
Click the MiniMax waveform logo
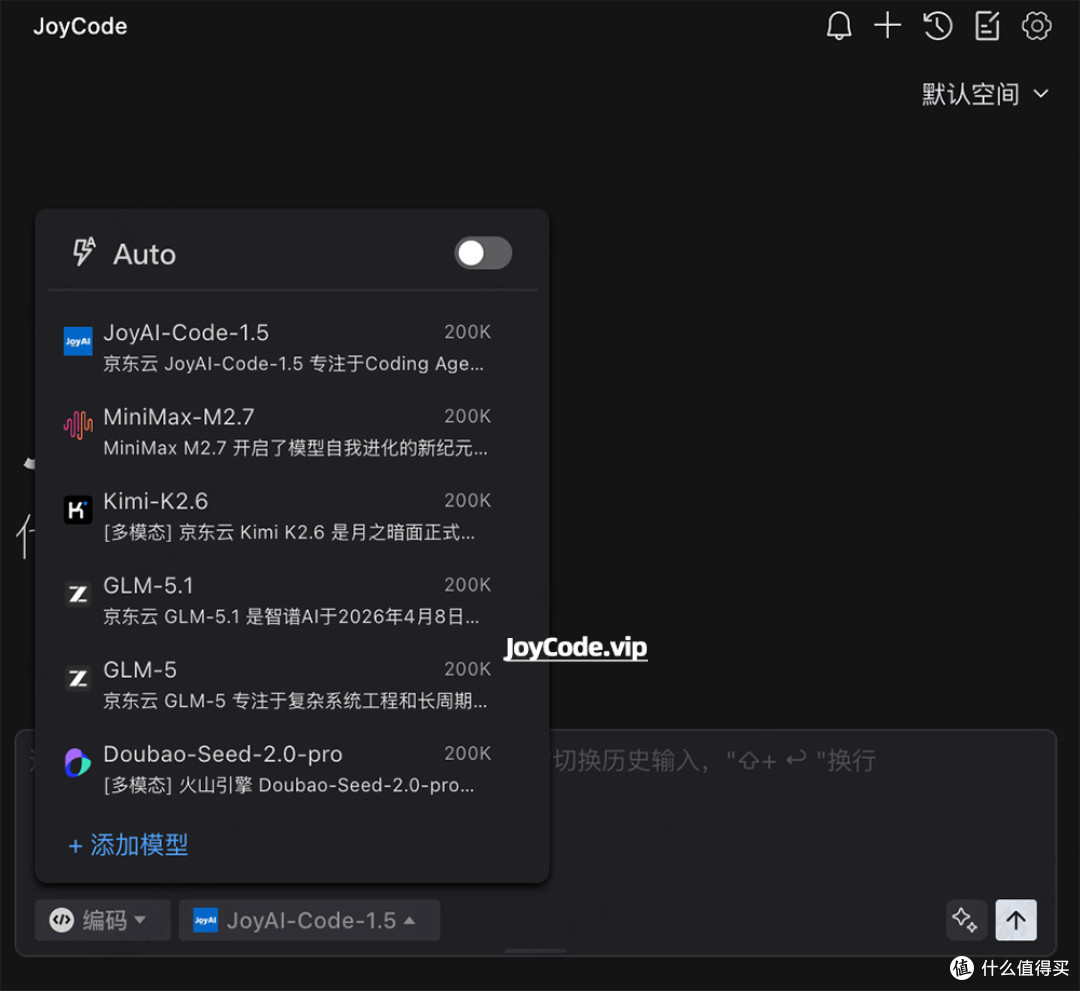[78, 425]
